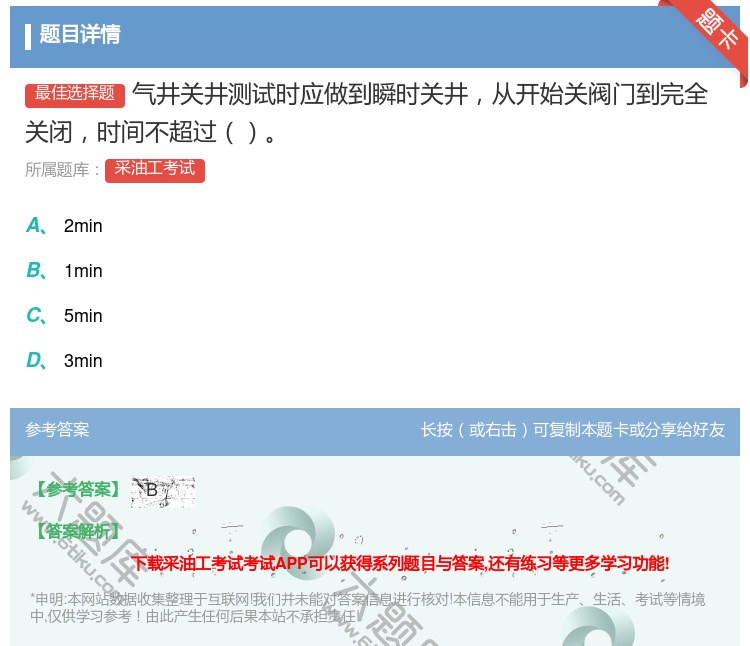
Task: Click the copy-or-share hint text 长按（或右击）
Action: [573, 429]
